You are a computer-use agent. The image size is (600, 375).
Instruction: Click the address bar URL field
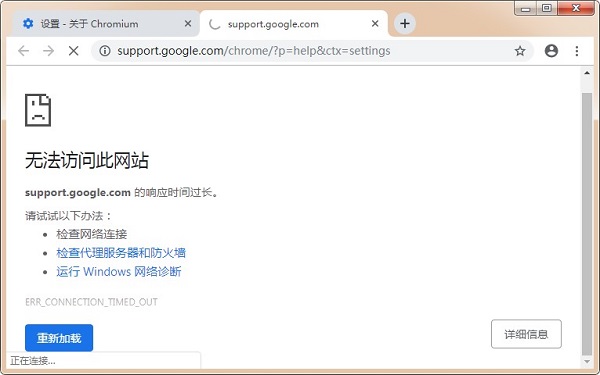pos(312,51)
